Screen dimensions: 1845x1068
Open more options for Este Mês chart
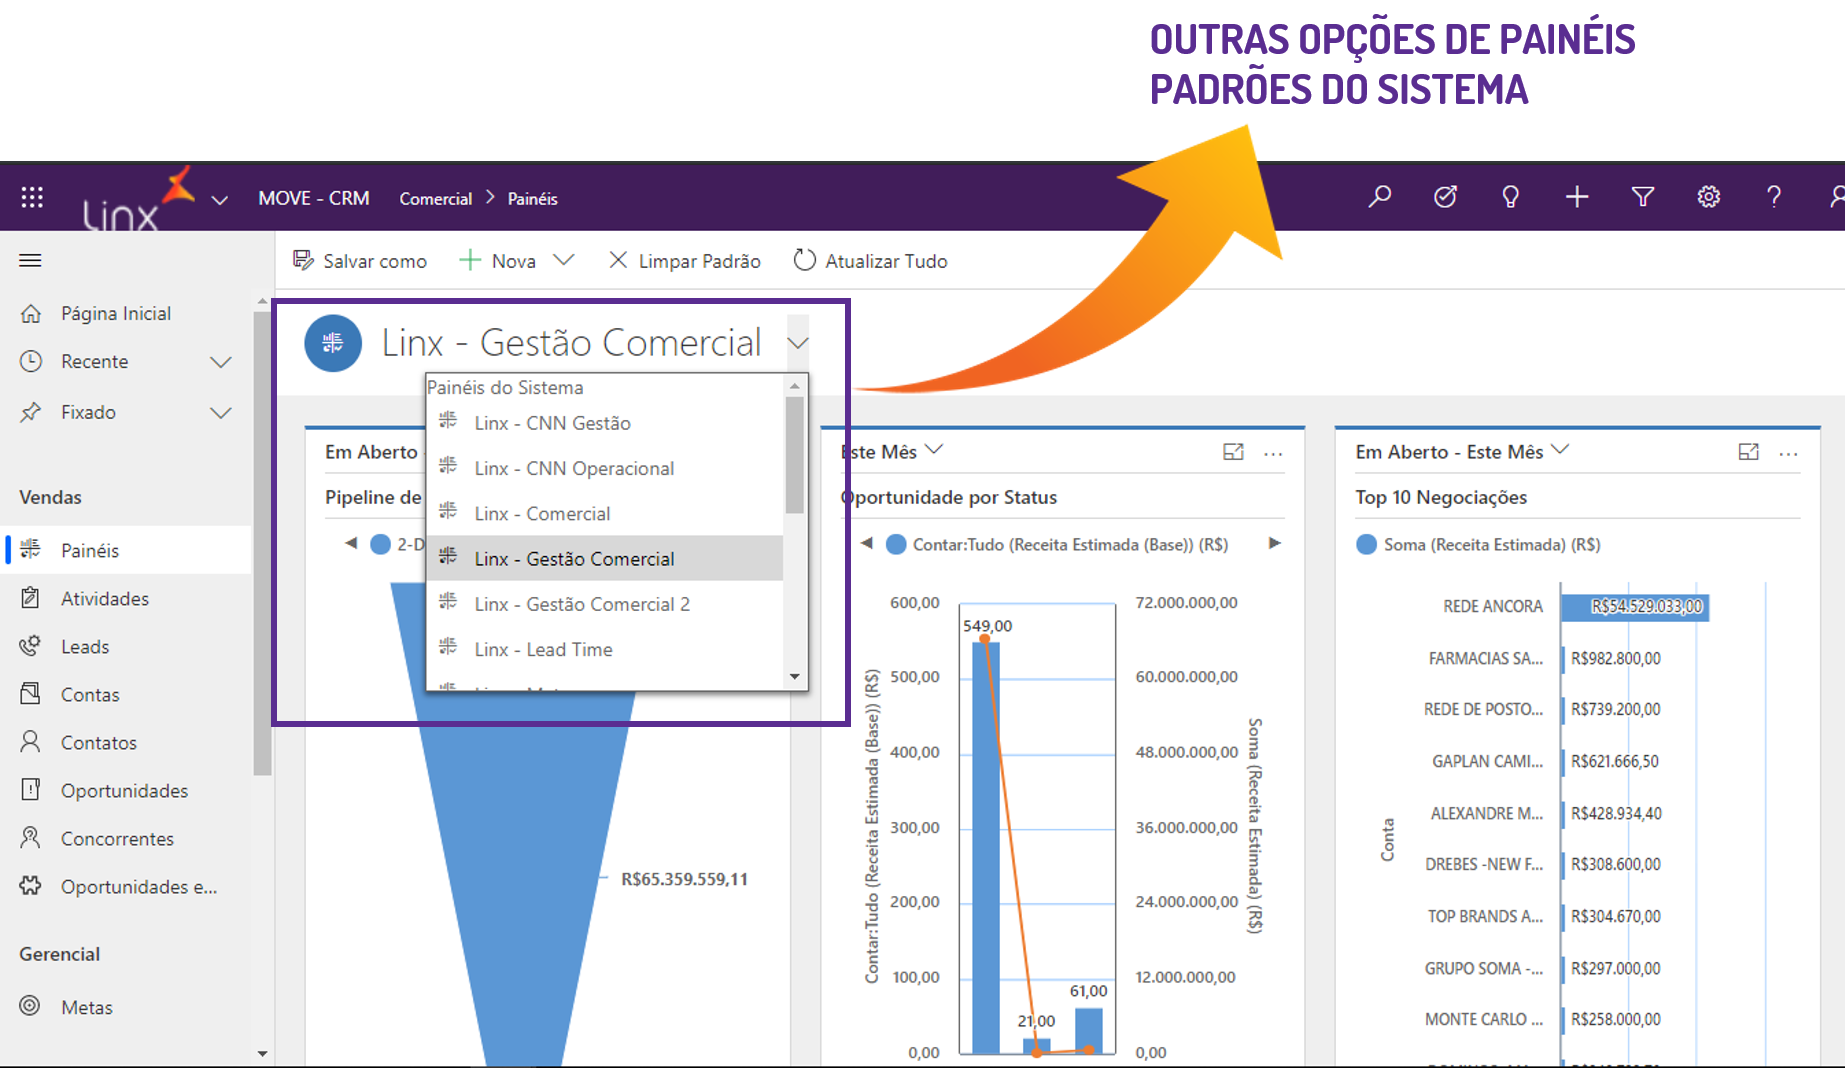pos(1273,453)
